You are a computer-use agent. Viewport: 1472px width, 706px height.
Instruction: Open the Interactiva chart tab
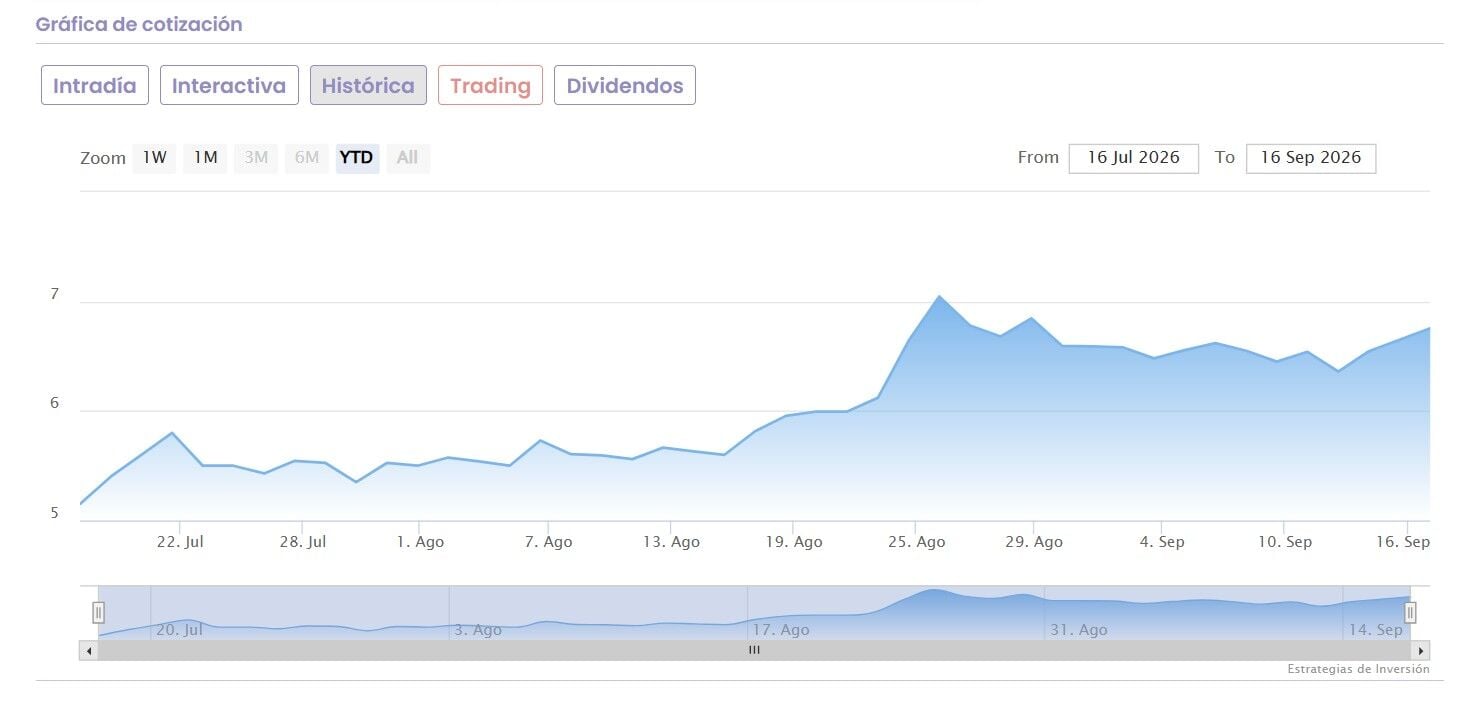coord(229,85)
